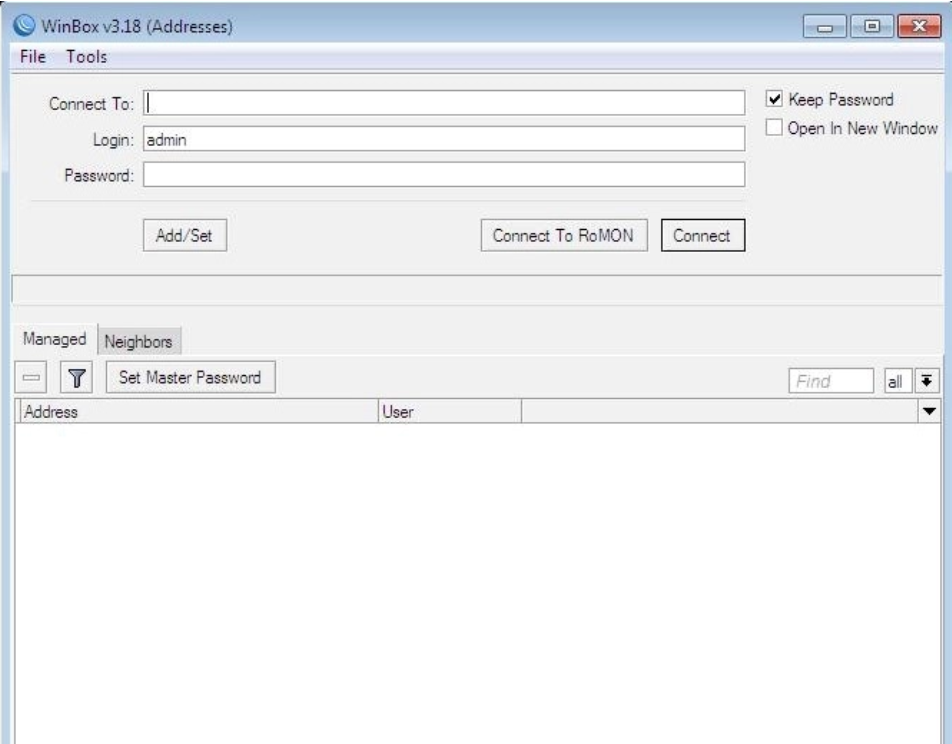This screenshot has height=744, width=952.
Task: Open the 'all' search scope dropdown
Action: point(896,380)
